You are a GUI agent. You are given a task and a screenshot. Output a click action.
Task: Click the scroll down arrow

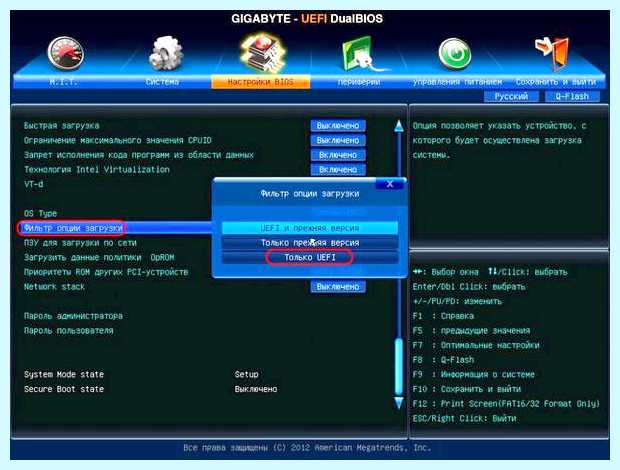[399, 404]
